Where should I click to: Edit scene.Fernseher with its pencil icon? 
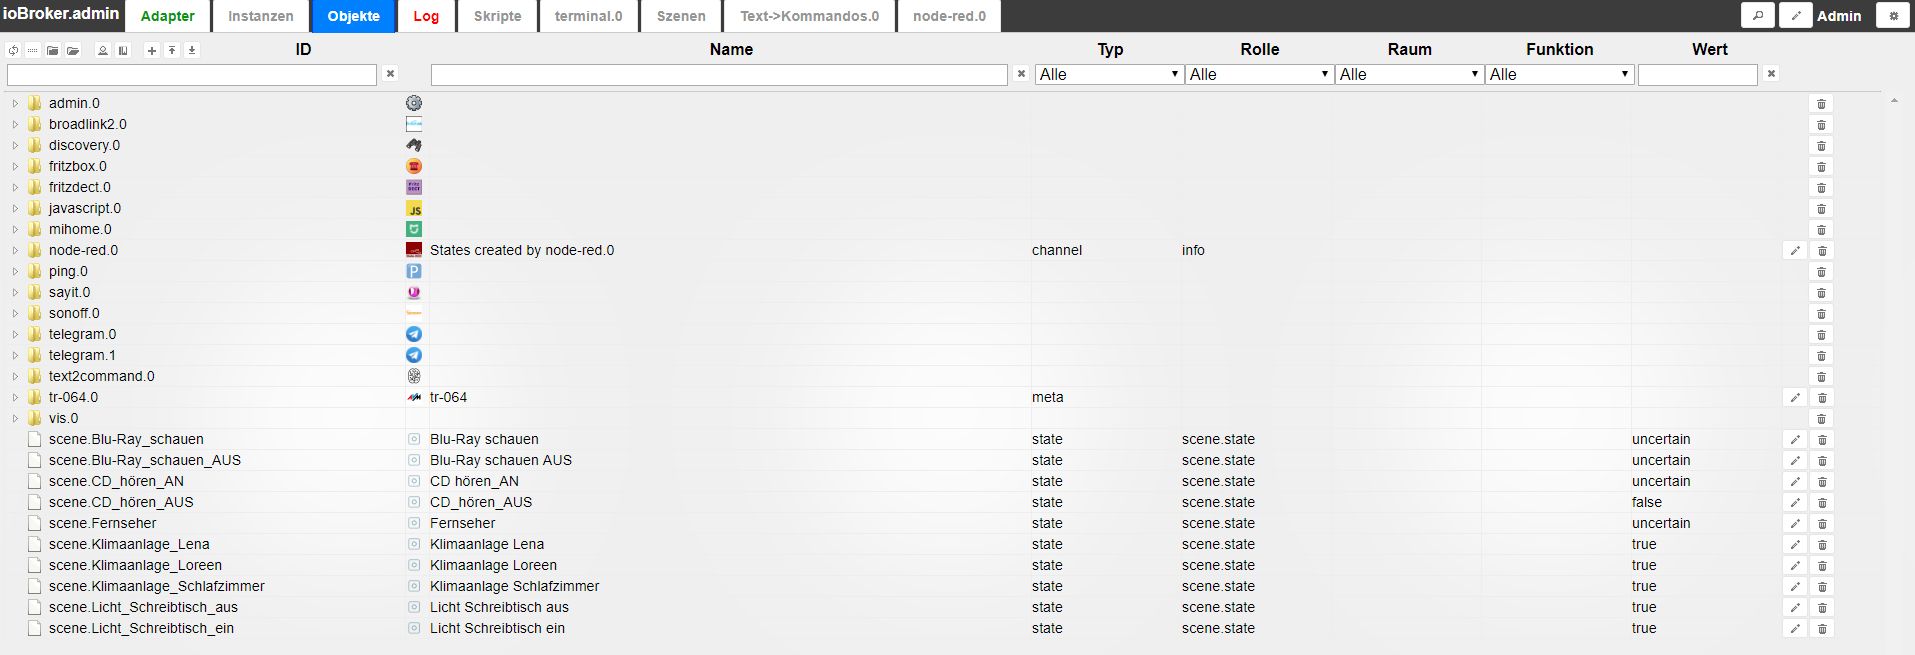tap(1795, 524)
